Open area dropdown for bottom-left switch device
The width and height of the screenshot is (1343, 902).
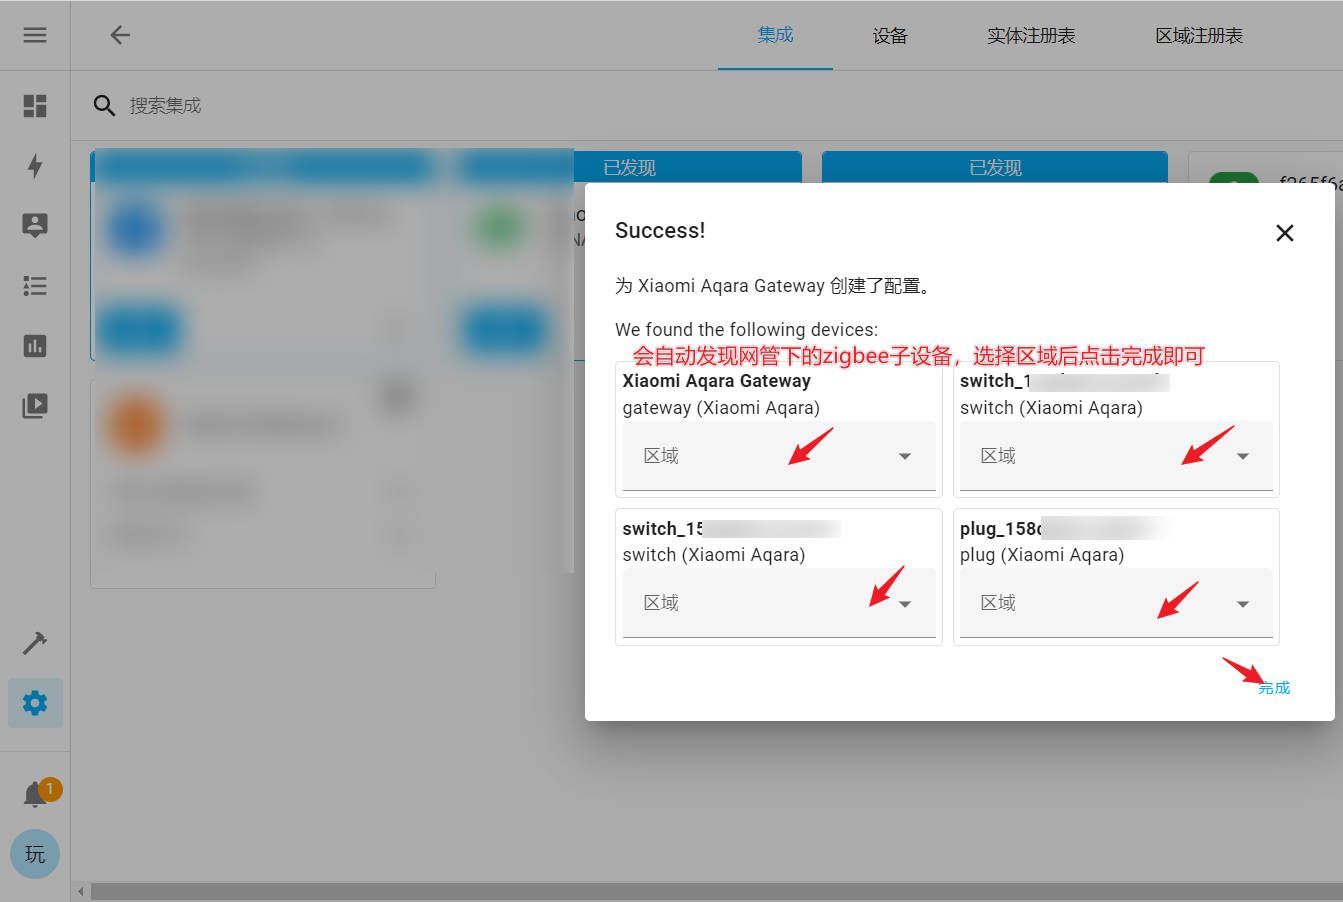[x=779, y=603]
